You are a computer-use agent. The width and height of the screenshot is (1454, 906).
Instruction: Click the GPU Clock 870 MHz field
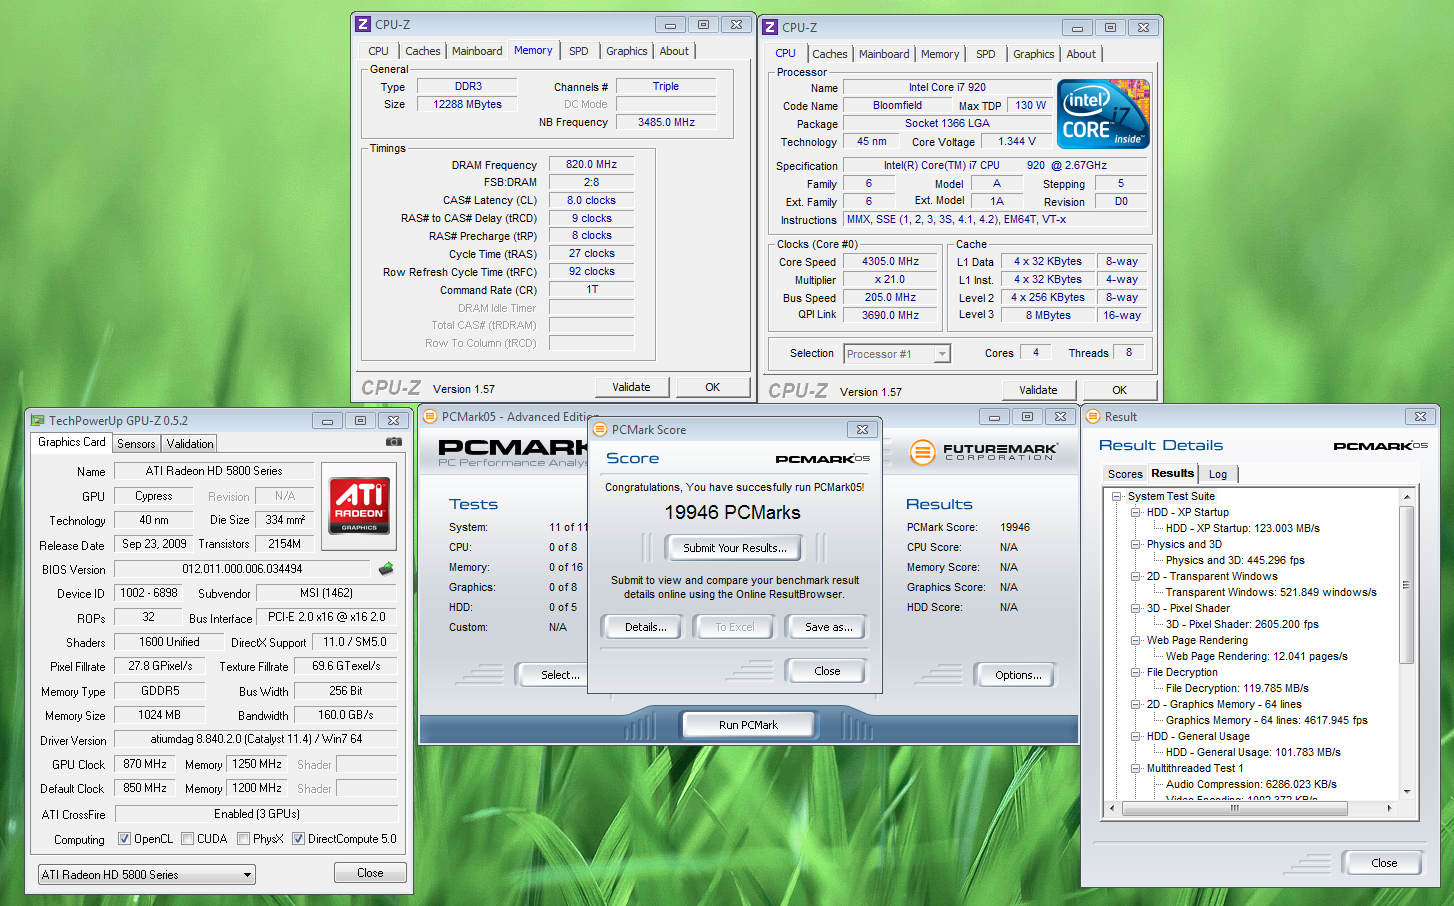pyautogui.click(x=145, y=764)
